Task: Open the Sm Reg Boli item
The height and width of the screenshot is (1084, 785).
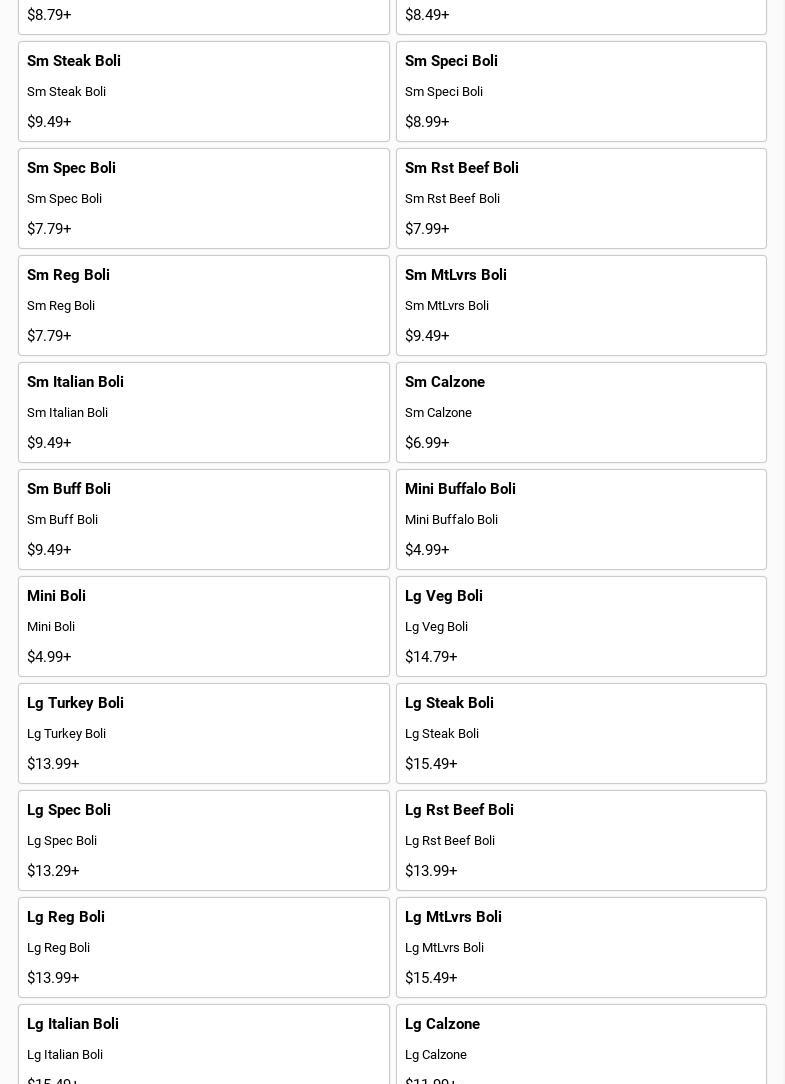Action: point(203,305)
